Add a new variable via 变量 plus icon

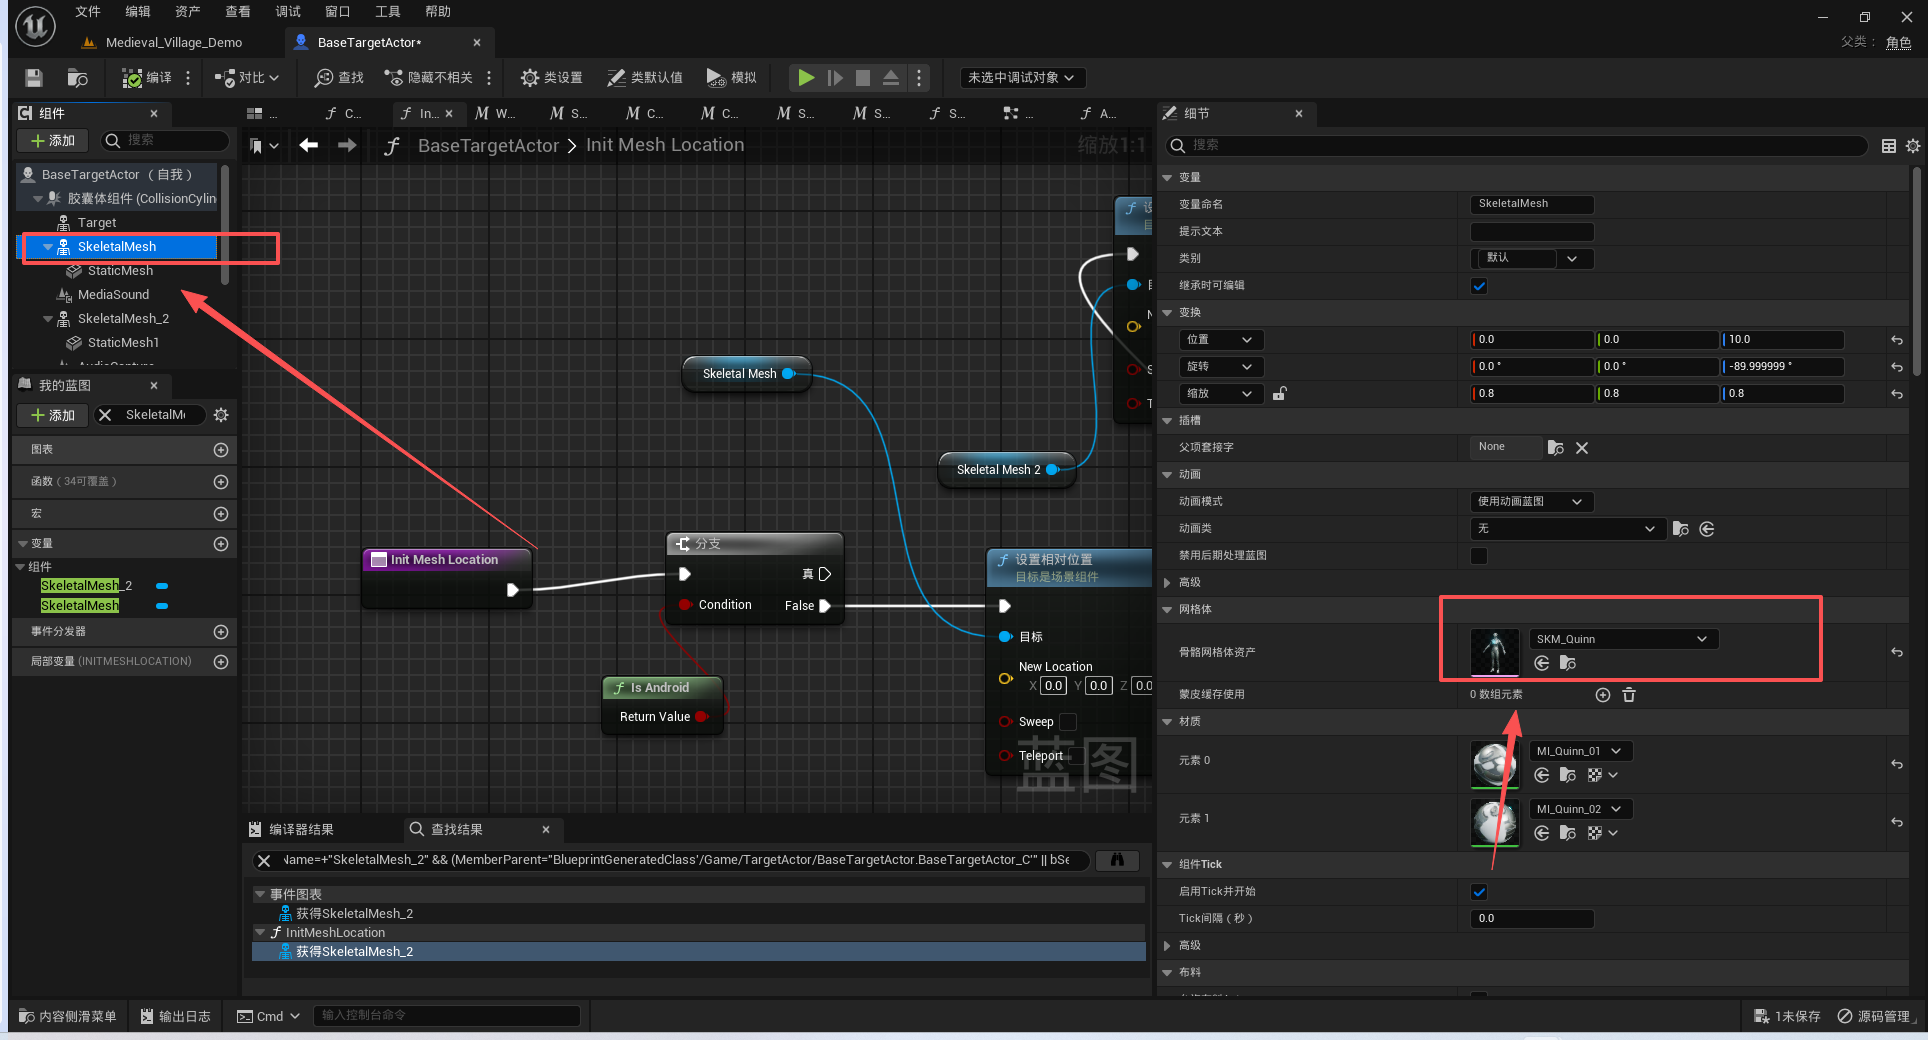point(221,544)
